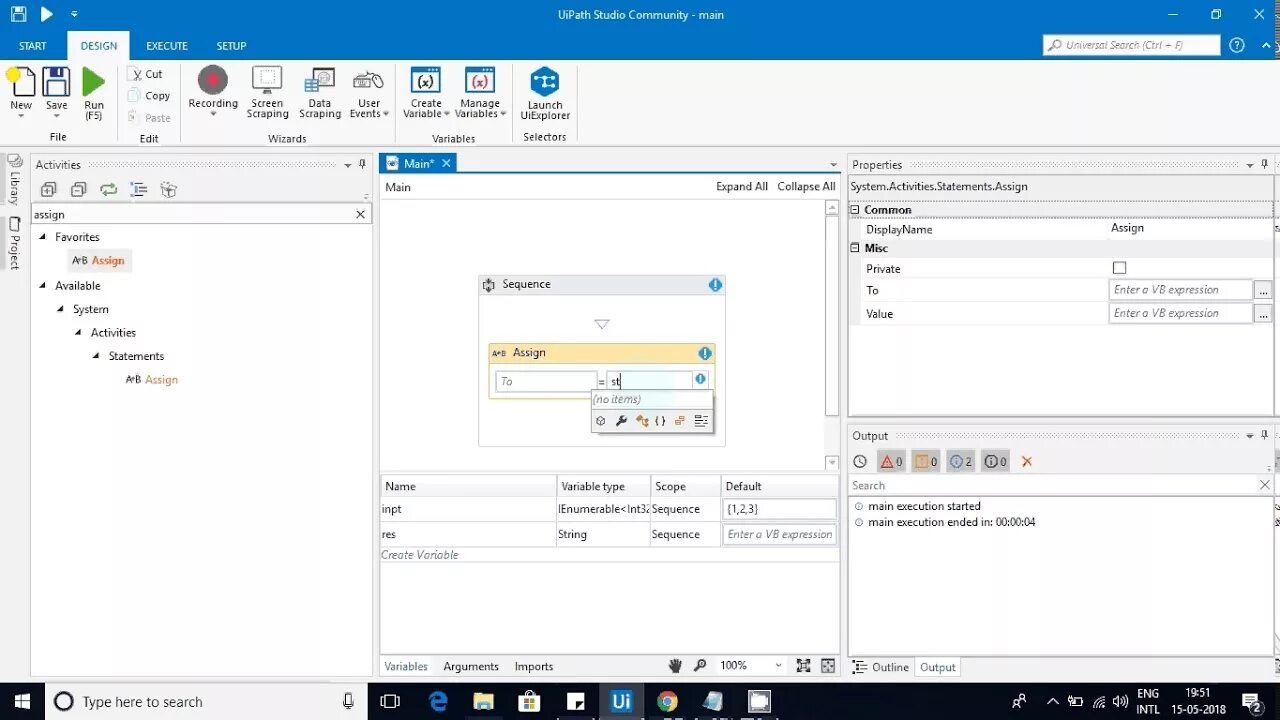
Task: Collapse the System tree node
Action: point(61,310)
